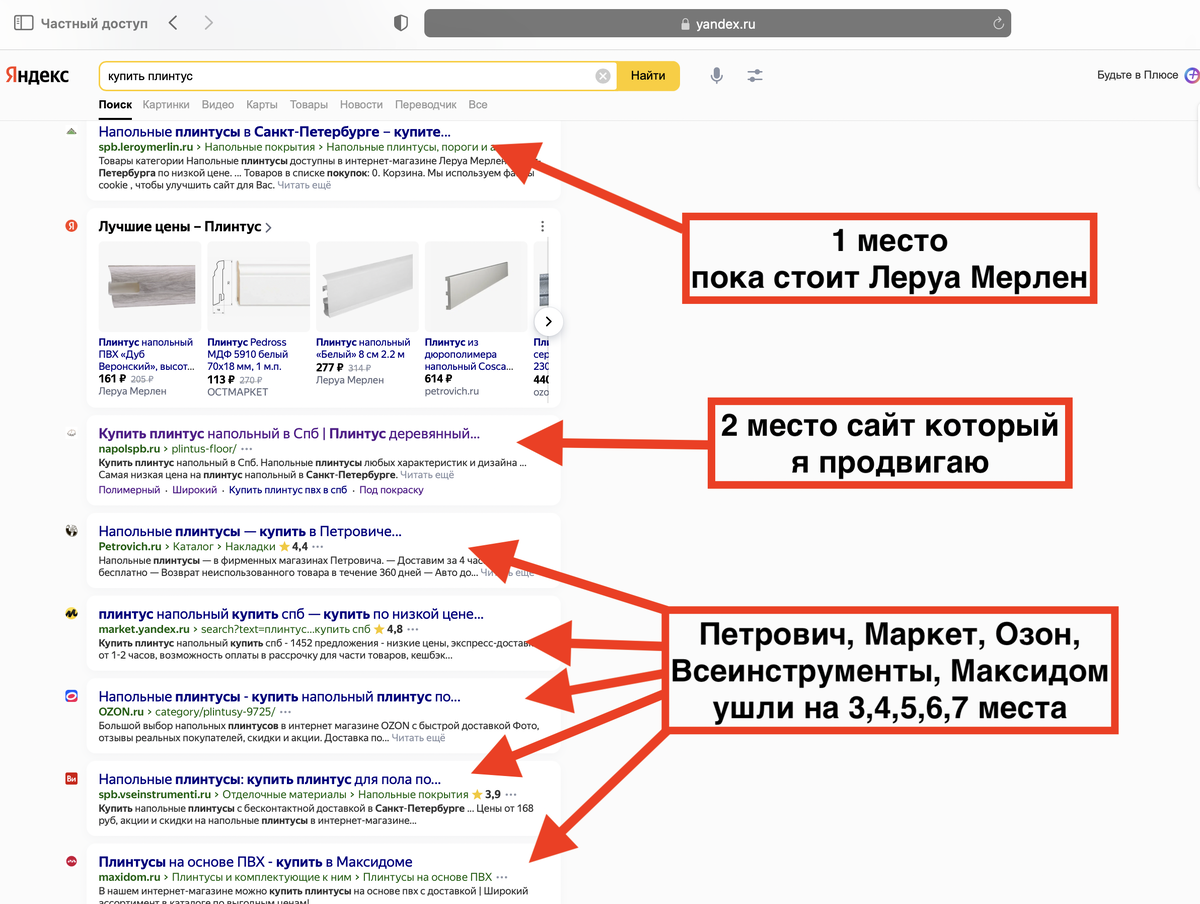Click the Яндекс Плюс colorful icon

(1190, 75)
